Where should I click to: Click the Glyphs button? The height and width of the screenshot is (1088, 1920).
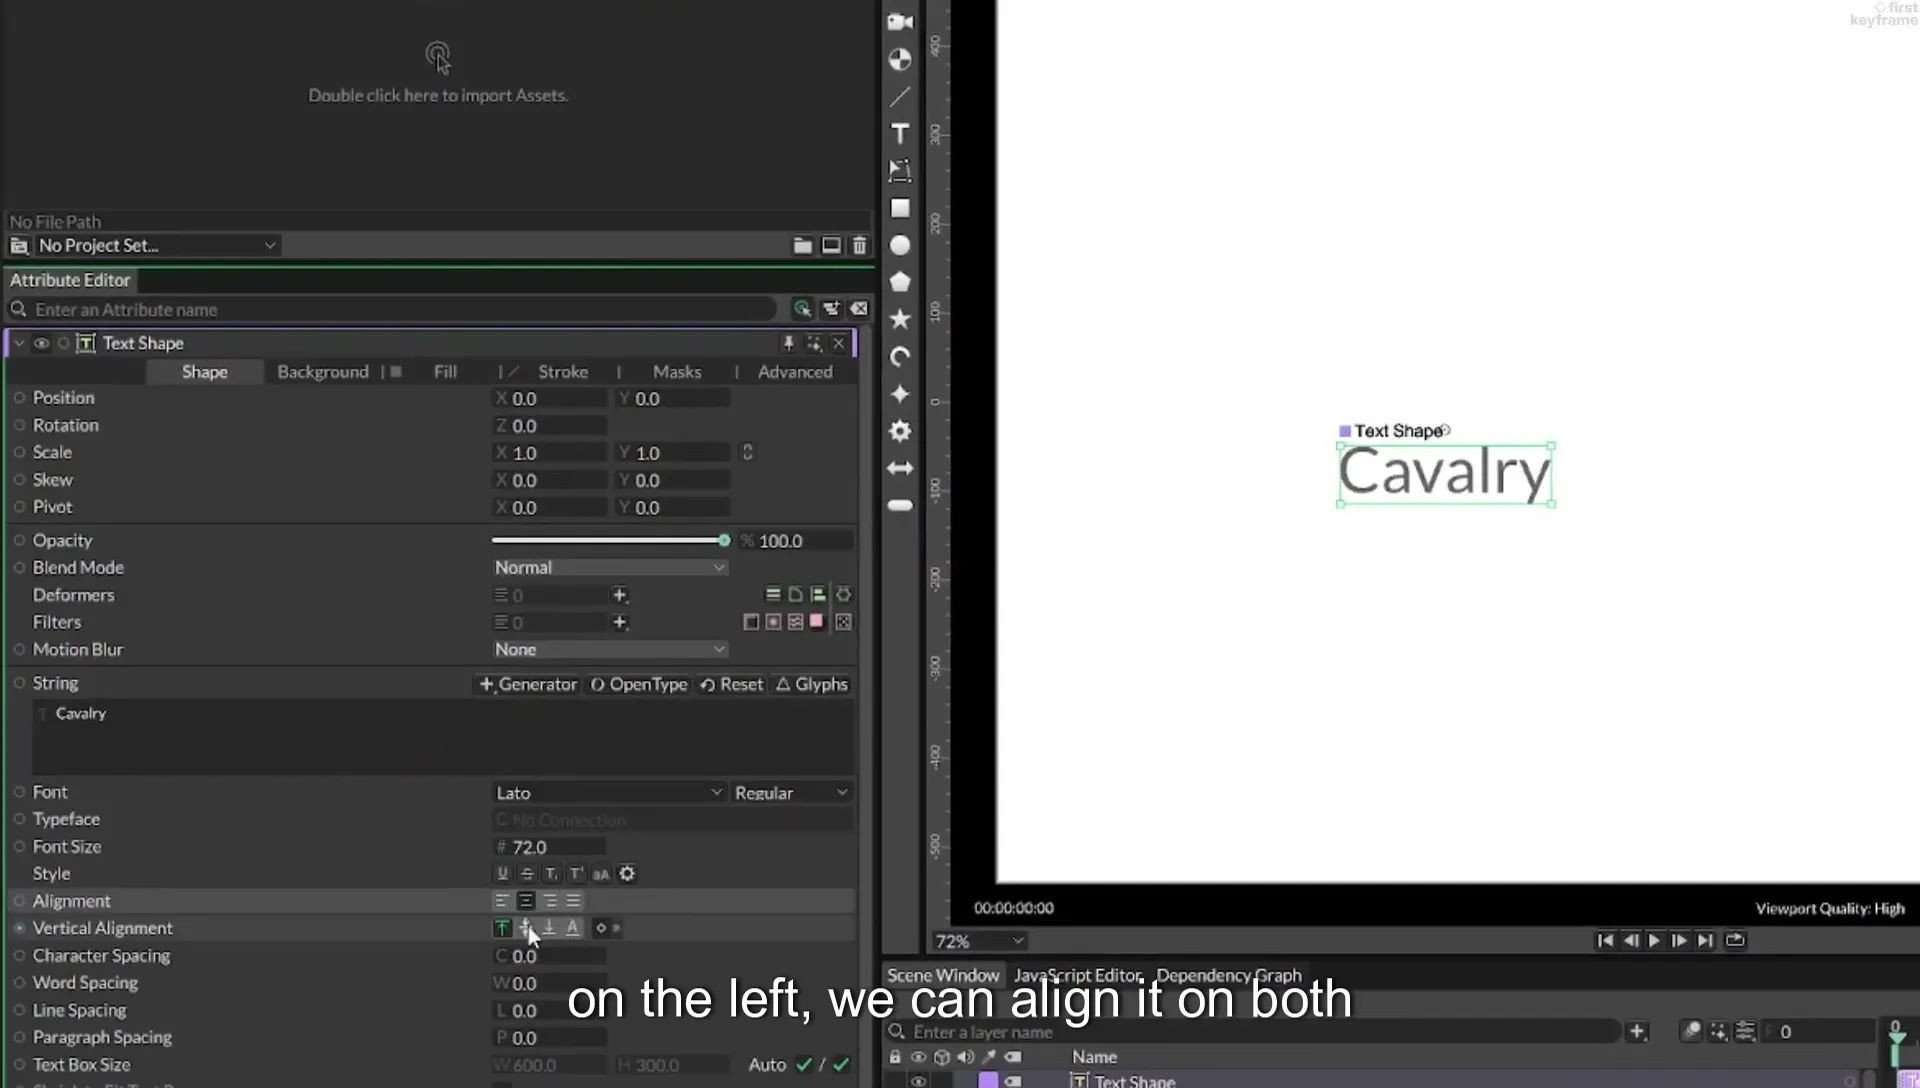point(812,684)
